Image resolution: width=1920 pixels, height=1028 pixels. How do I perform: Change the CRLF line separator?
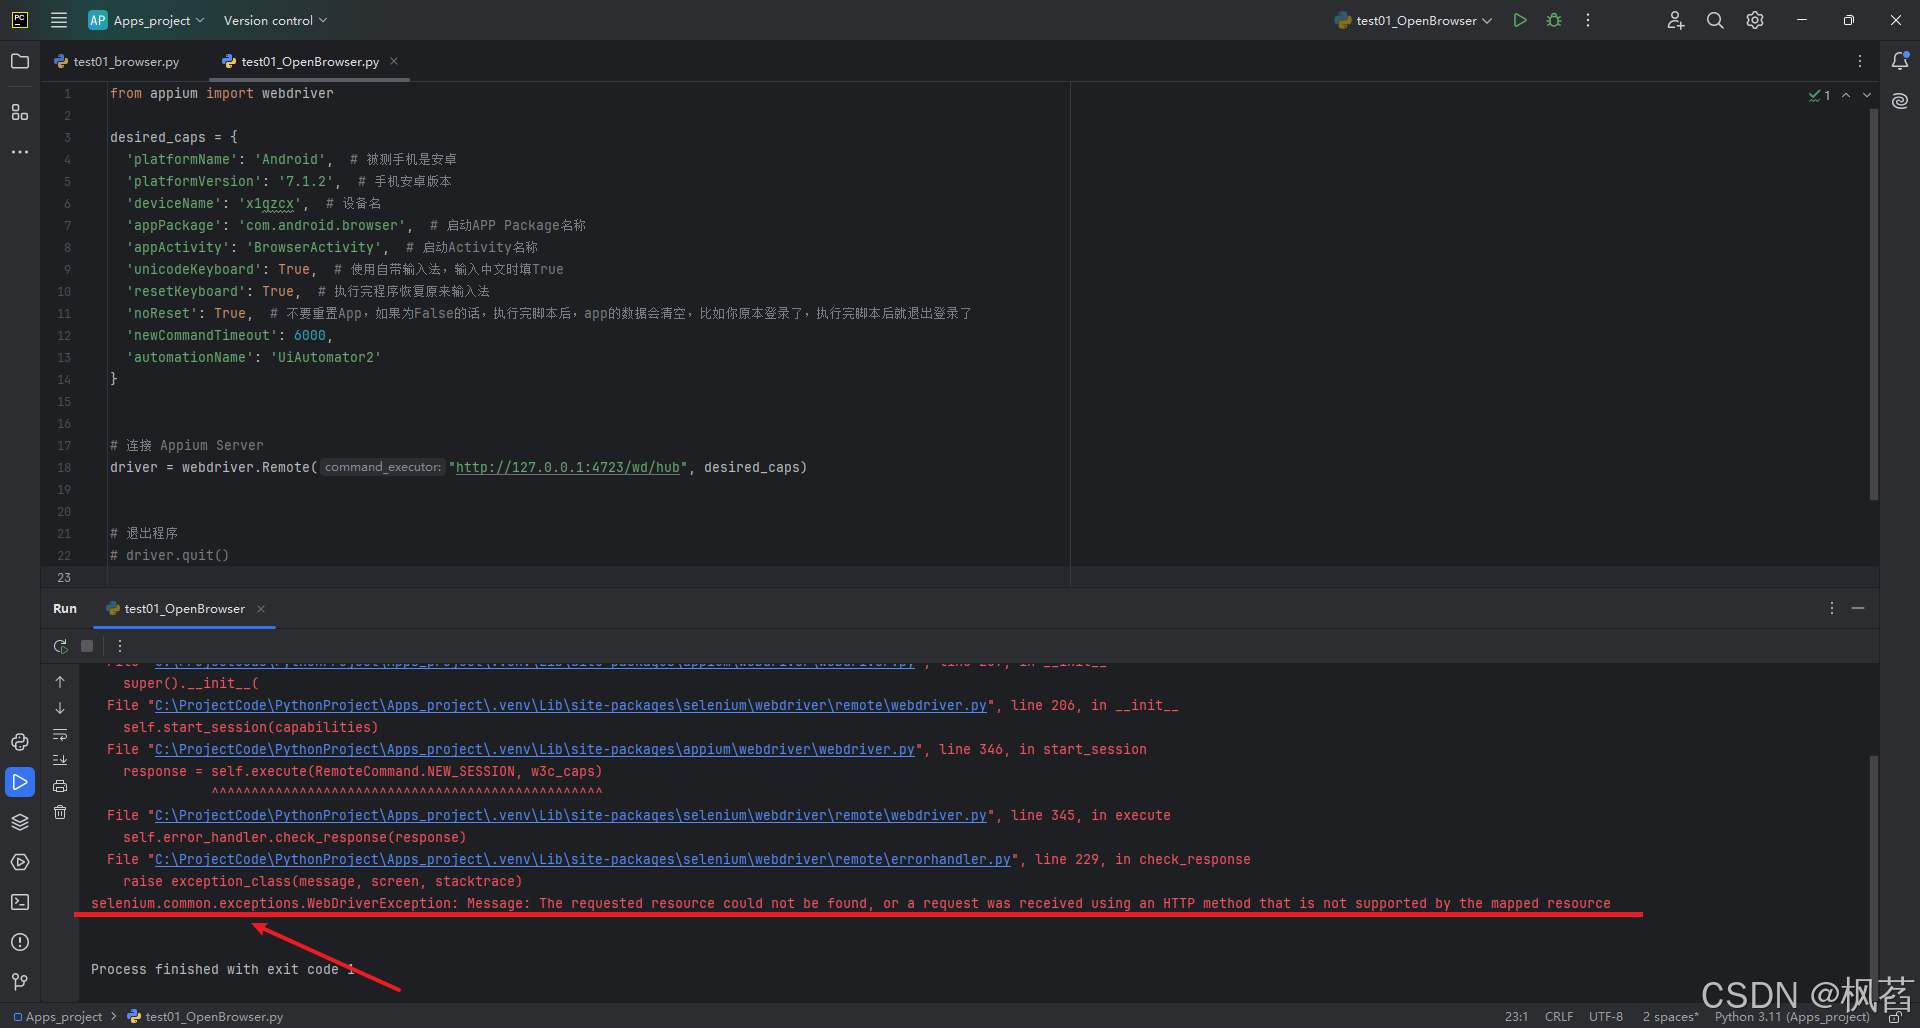(1559, 1017)
